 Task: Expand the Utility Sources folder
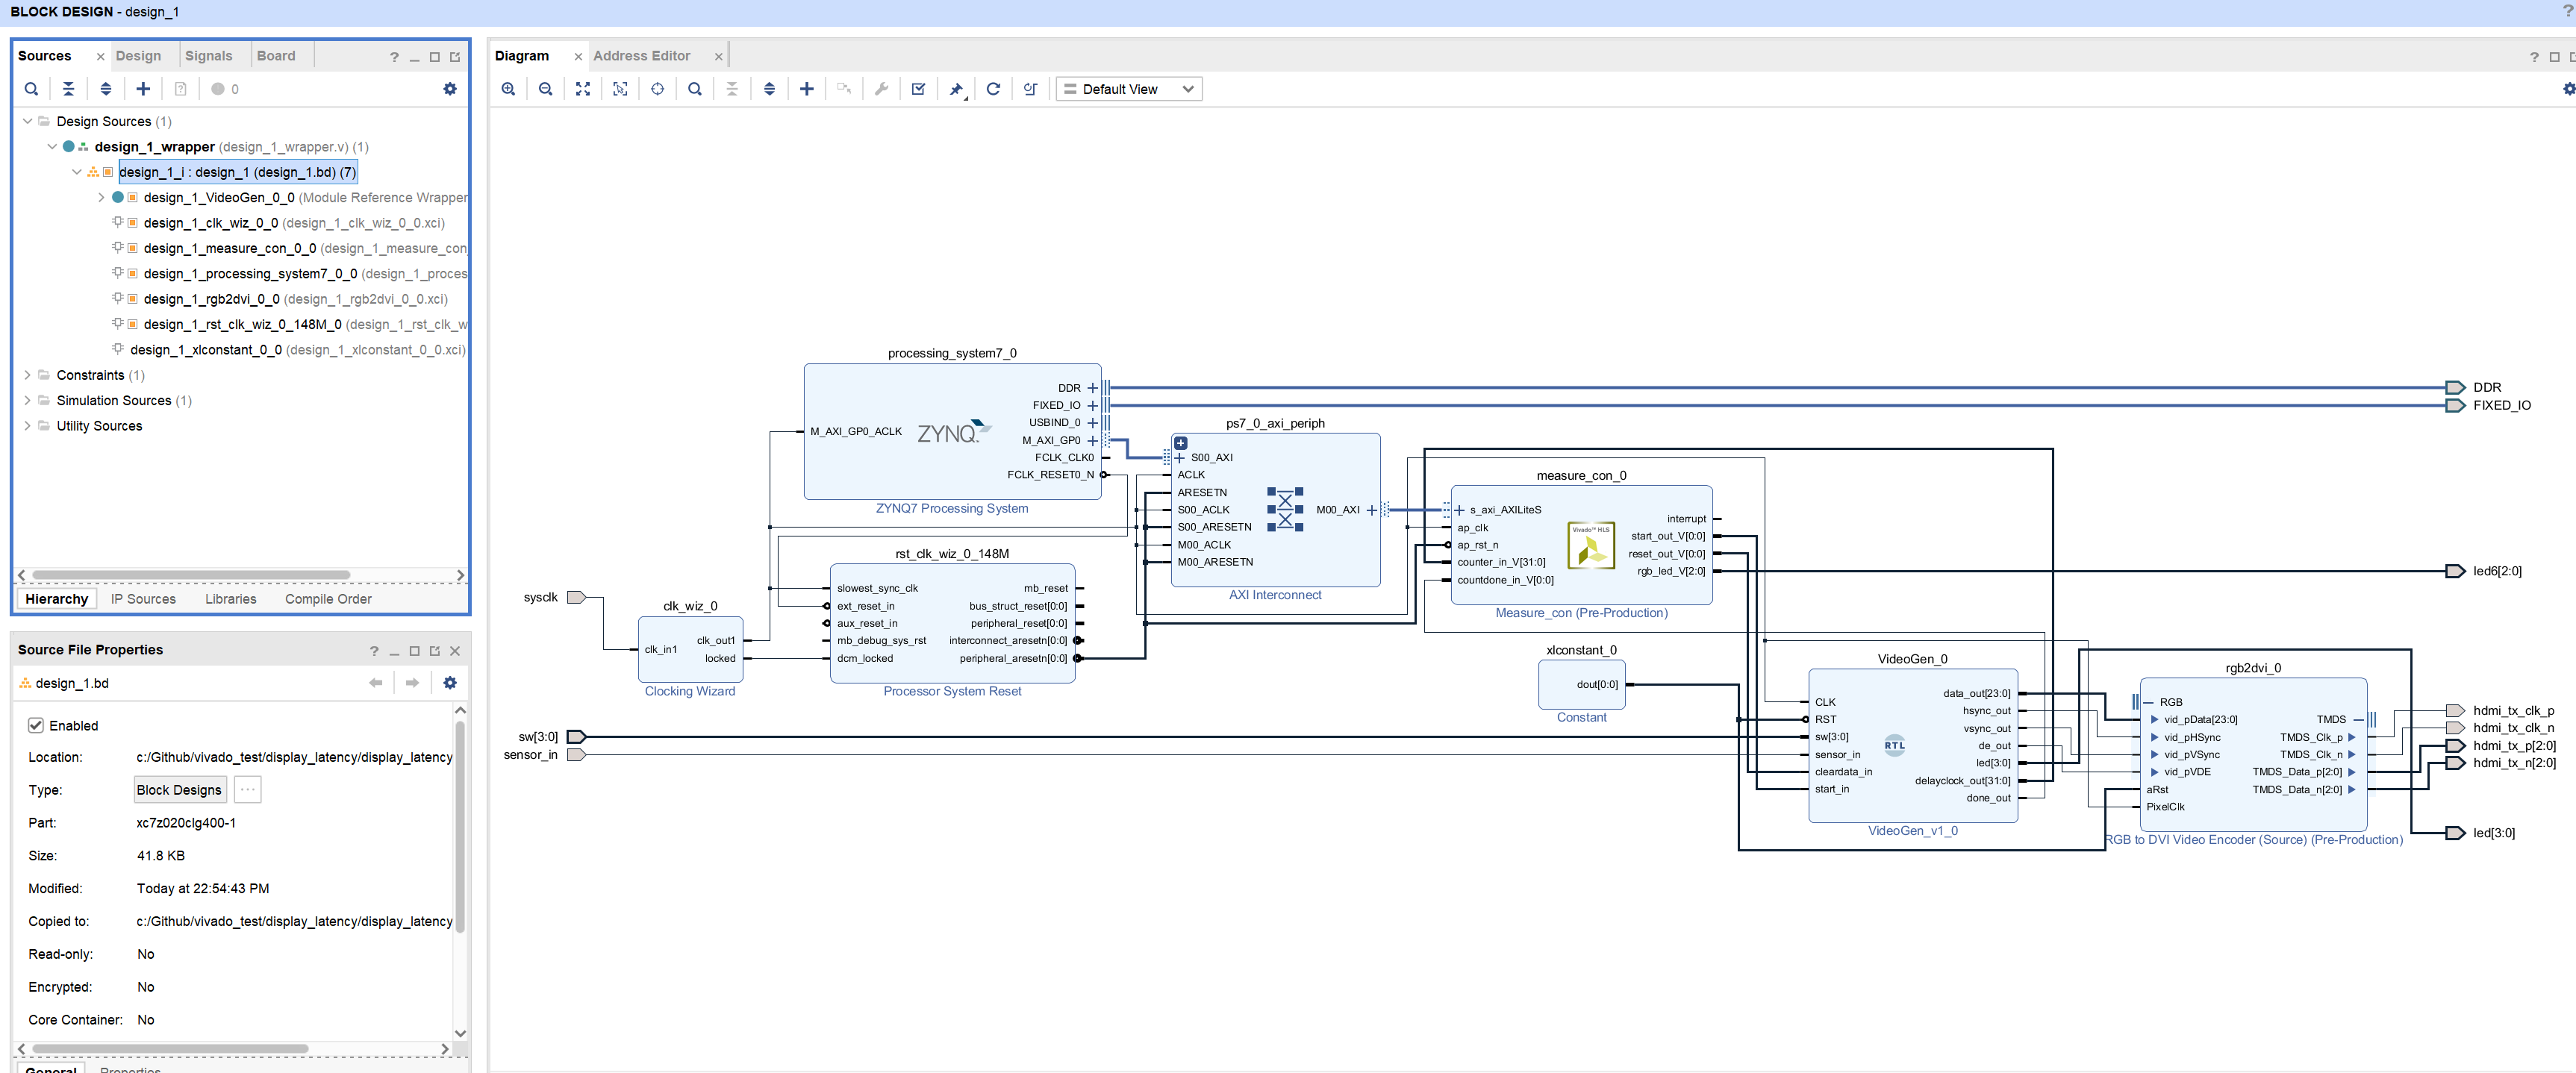pyautogui.click(x=28, y=426)
